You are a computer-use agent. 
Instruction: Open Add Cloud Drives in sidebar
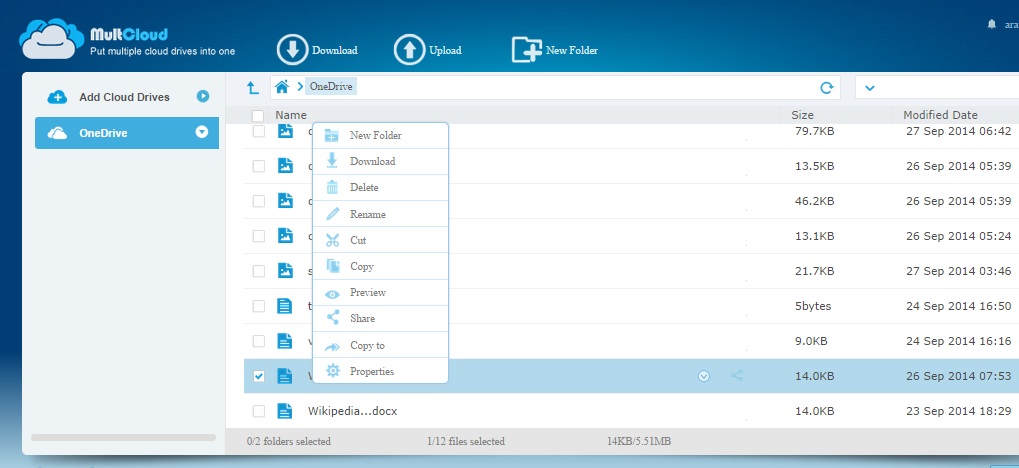pyautogui.click(x=124, y=97)
